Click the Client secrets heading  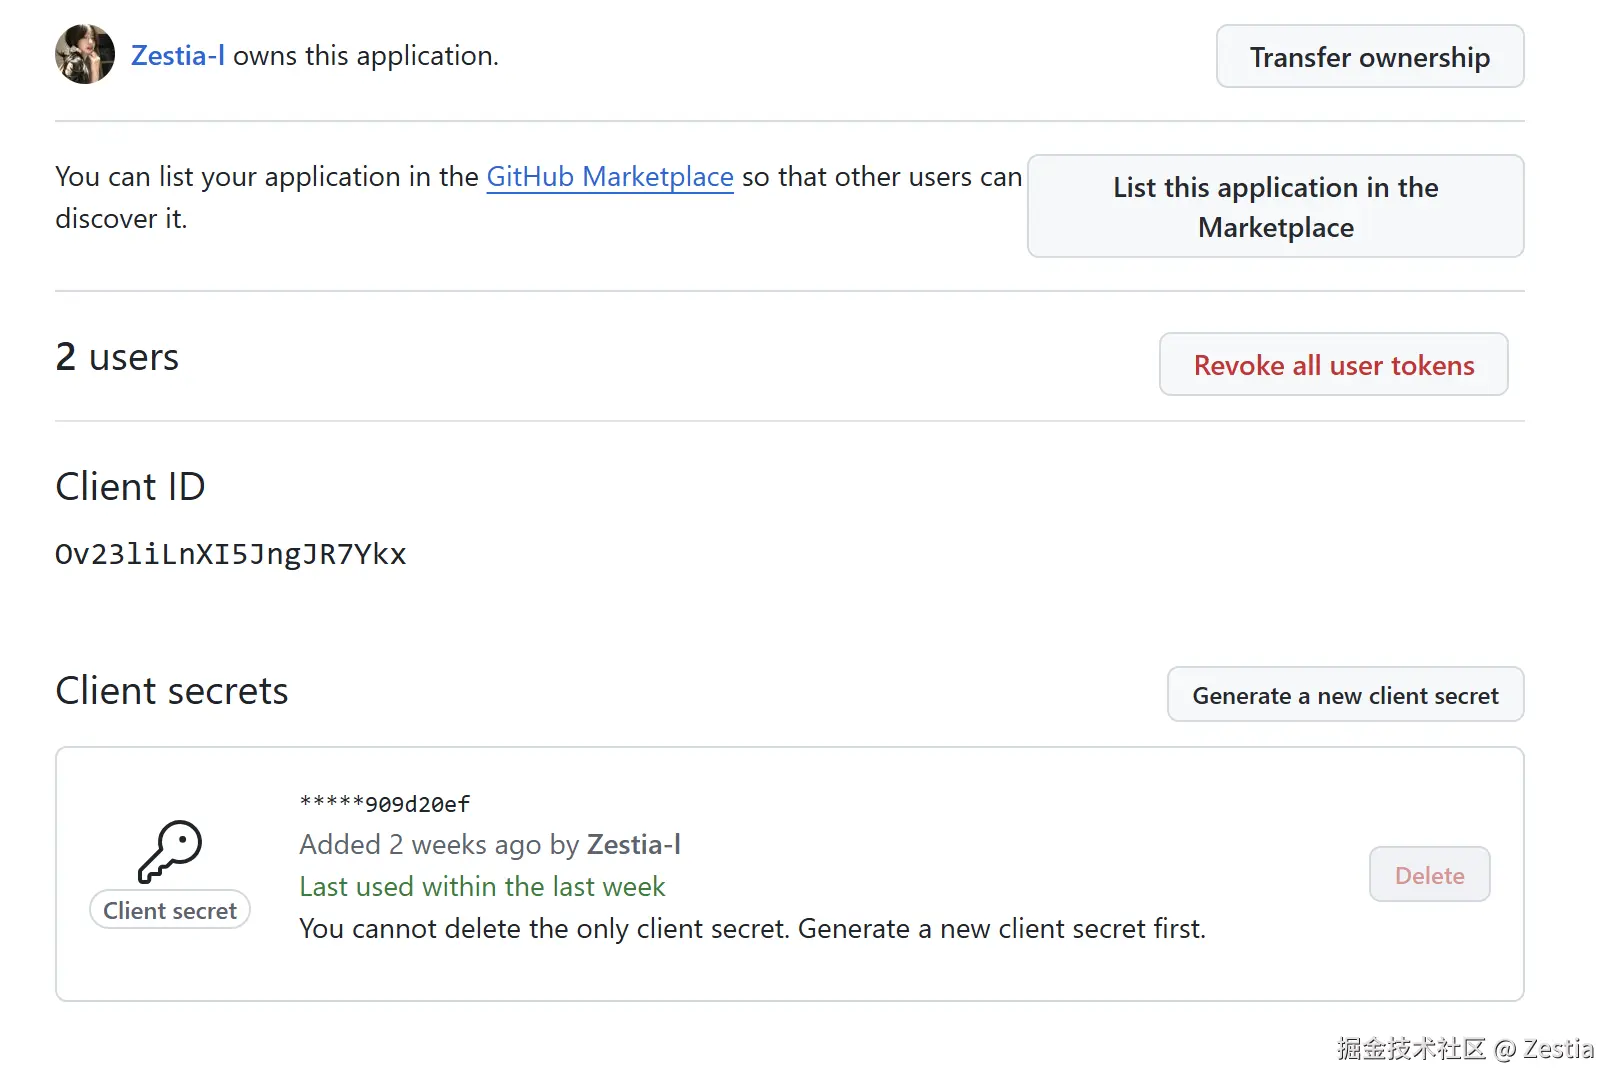click(172, 691)
